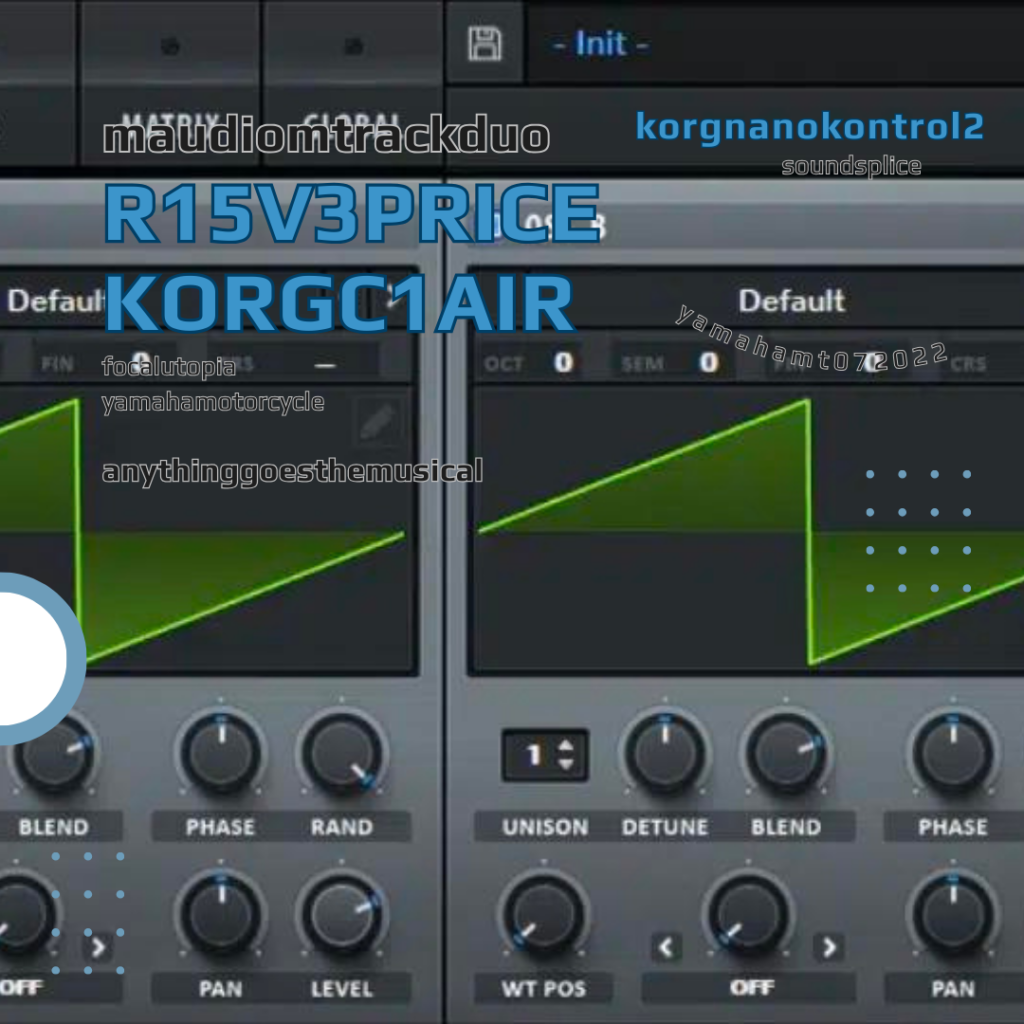1024x1024 pixels.
Task: Click the OSC B CRS field
Action: [x=983, y=362]
